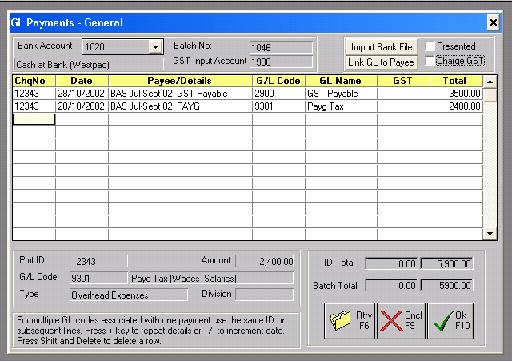Click the Import Bank File button
The width and height of the screenshot is (513, 362).
click(381, 47)
